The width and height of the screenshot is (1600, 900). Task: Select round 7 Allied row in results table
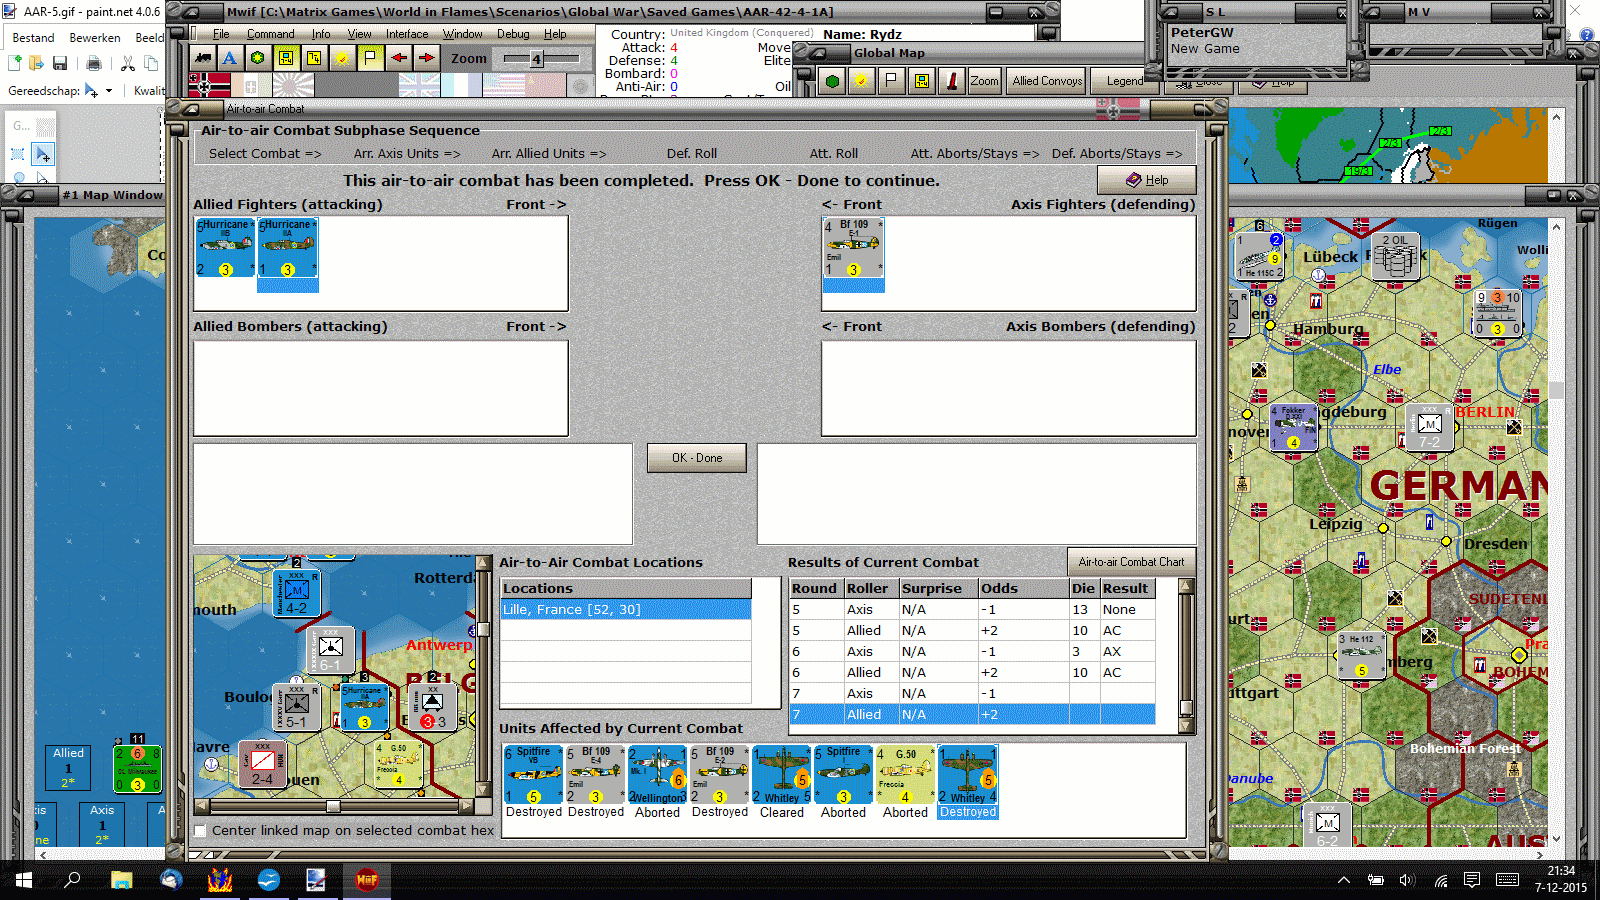(x=972, y=715)
